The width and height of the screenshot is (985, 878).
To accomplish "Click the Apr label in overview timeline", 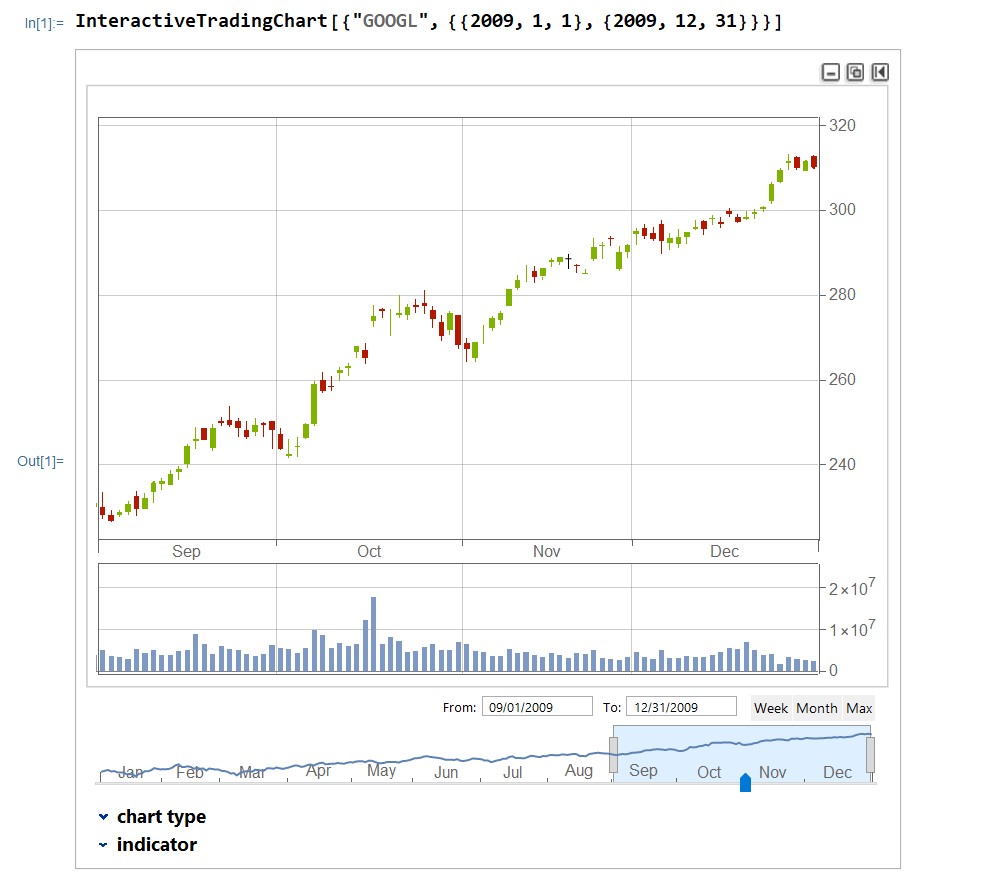I will 318,771.
